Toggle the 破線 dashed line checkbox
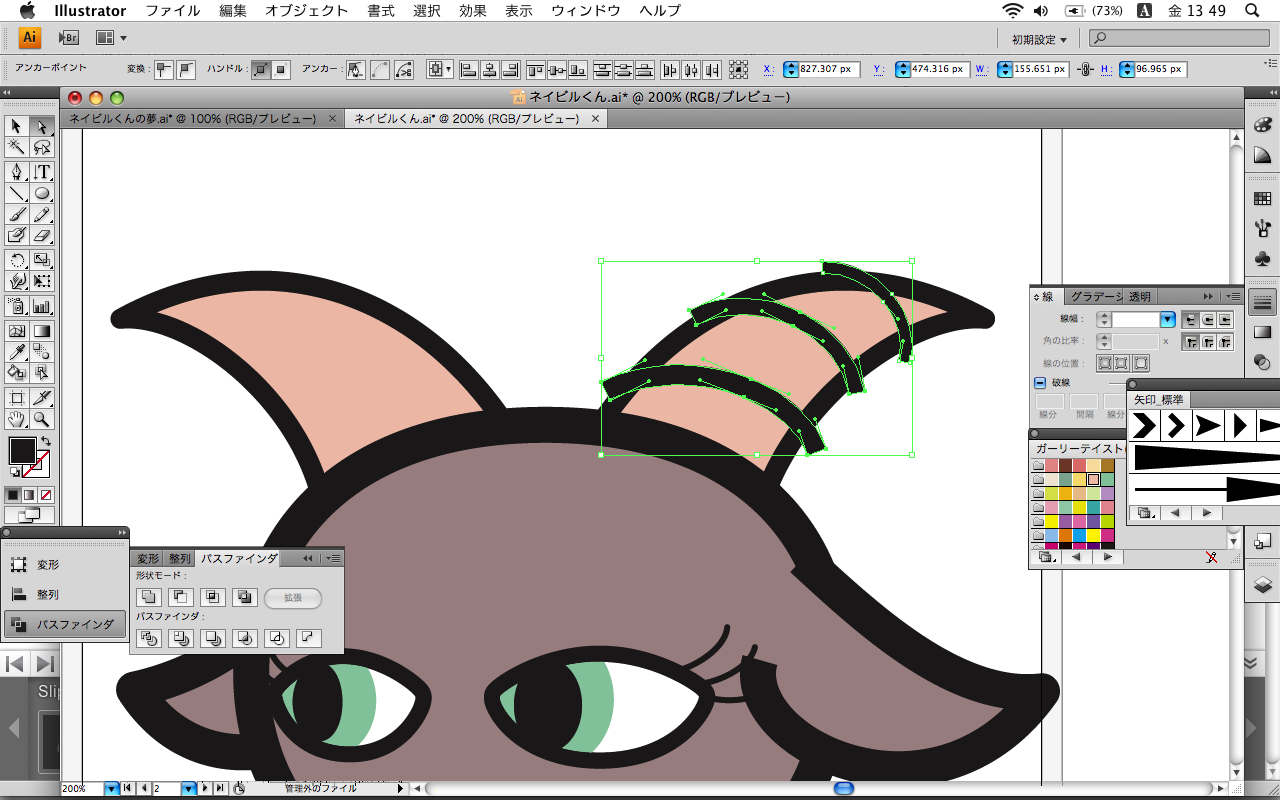Viewport: 1280px width, 800px height. click(1040, 383)
